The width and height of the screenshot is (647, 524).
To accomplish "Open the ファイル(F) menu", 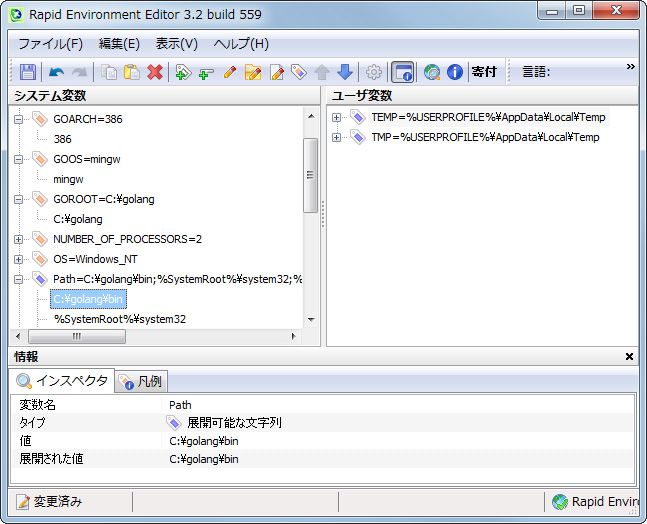I will pyautogui.click(x=50, y=44).
